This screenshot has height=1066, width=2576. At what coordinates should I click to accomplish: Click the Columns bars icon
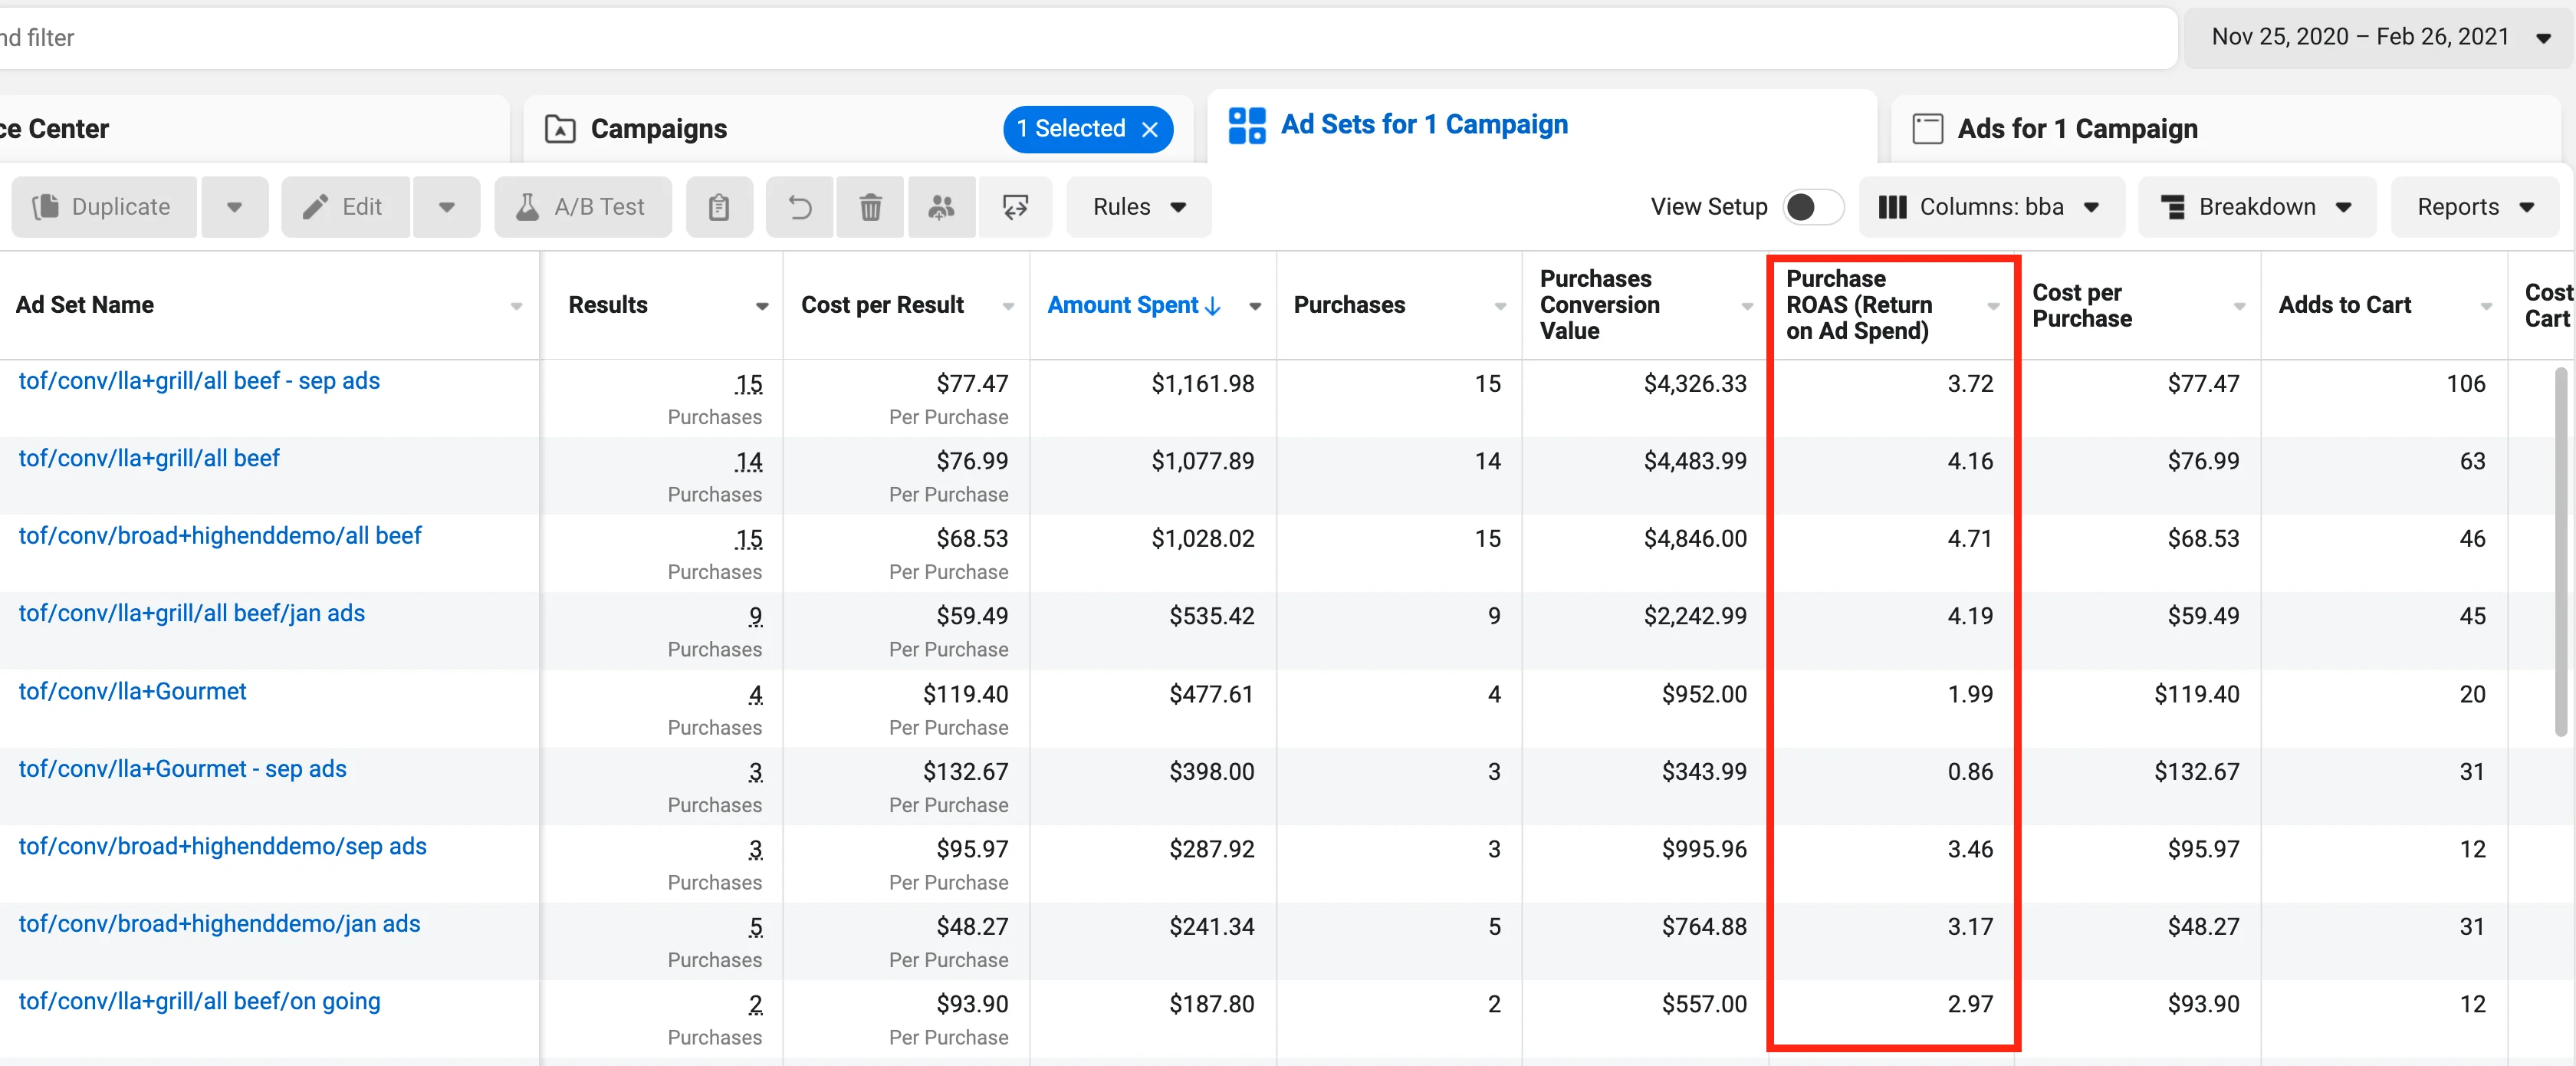(x=1892, y=207)
